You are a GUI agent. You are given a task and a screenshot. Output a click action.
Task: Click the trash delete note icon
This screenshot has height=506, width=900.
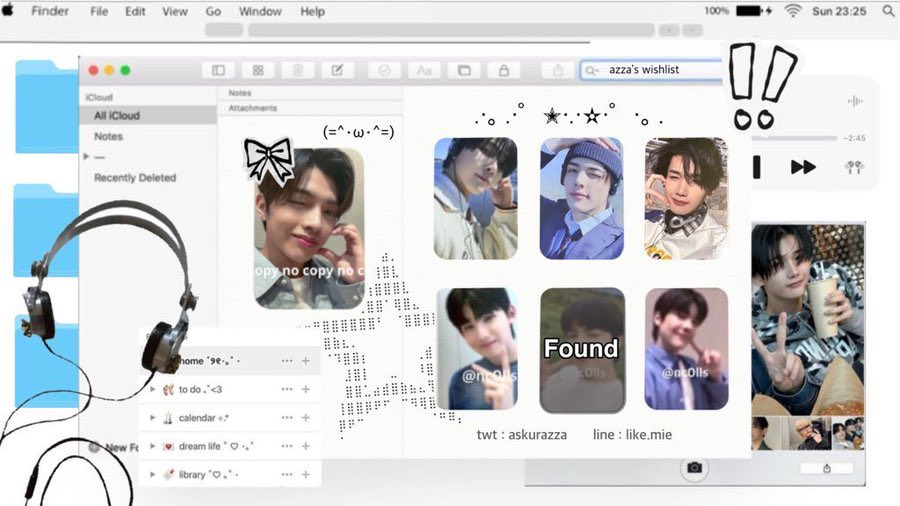coord(297,70)
